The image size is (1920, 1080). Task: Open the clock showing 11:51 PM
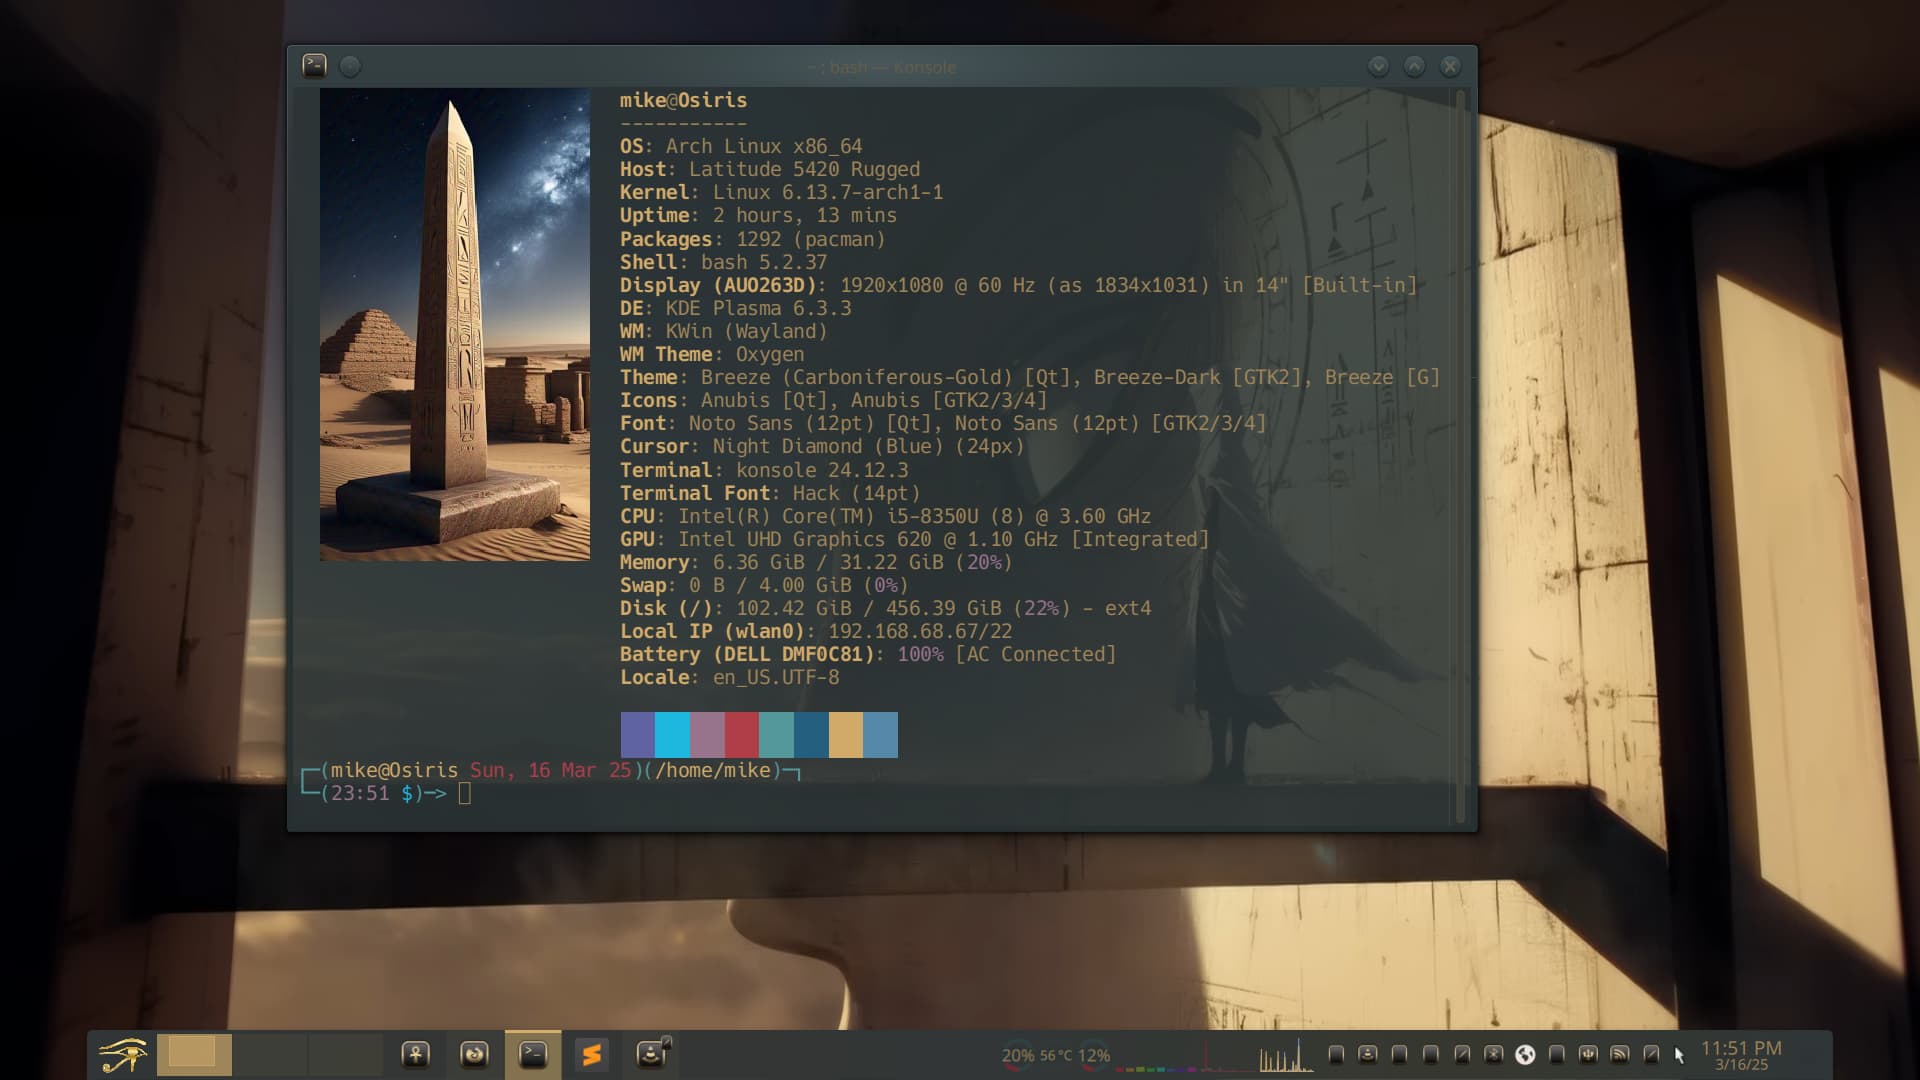1741,1054
